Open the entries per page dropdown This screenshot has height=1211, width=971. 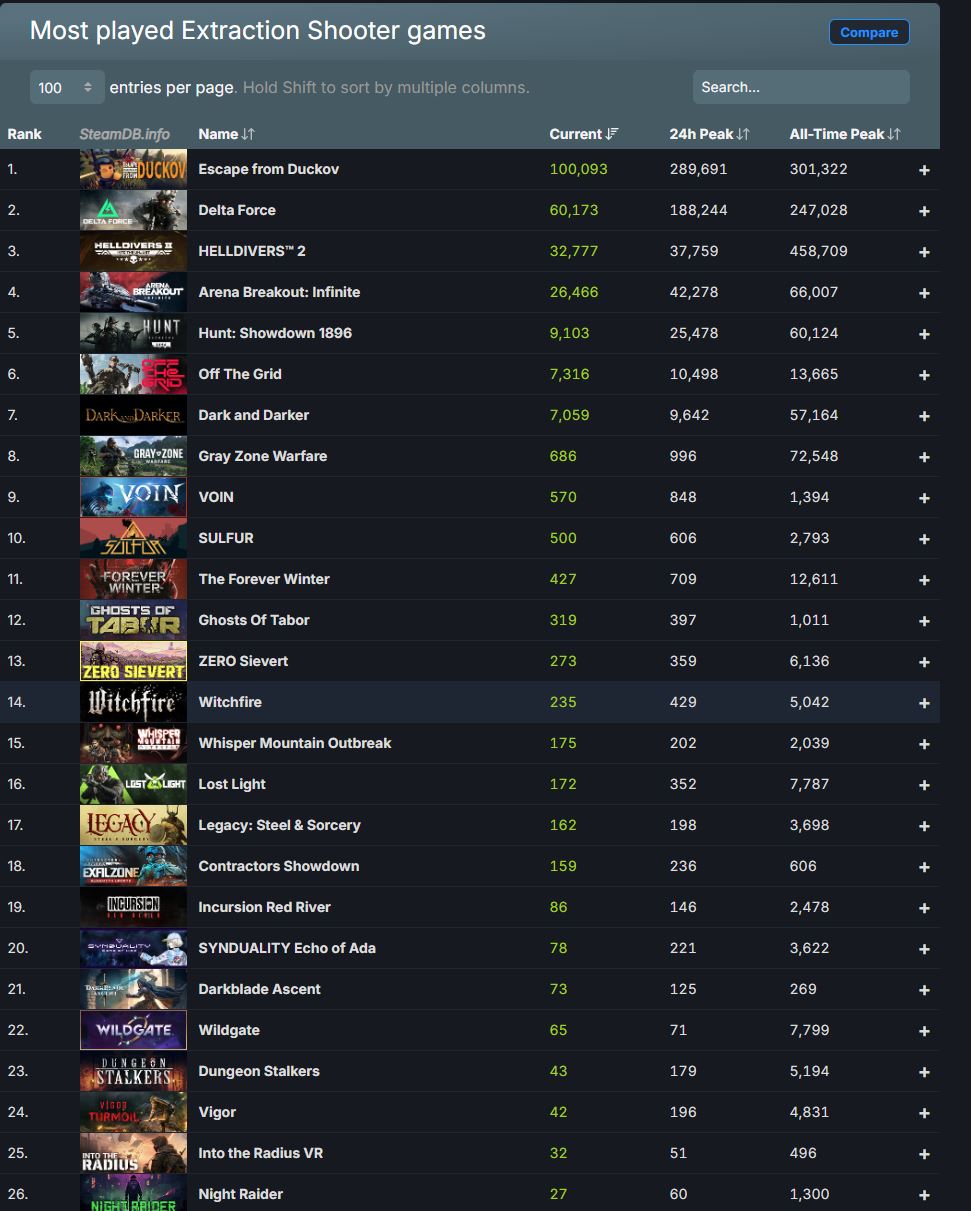click(67, 87)
